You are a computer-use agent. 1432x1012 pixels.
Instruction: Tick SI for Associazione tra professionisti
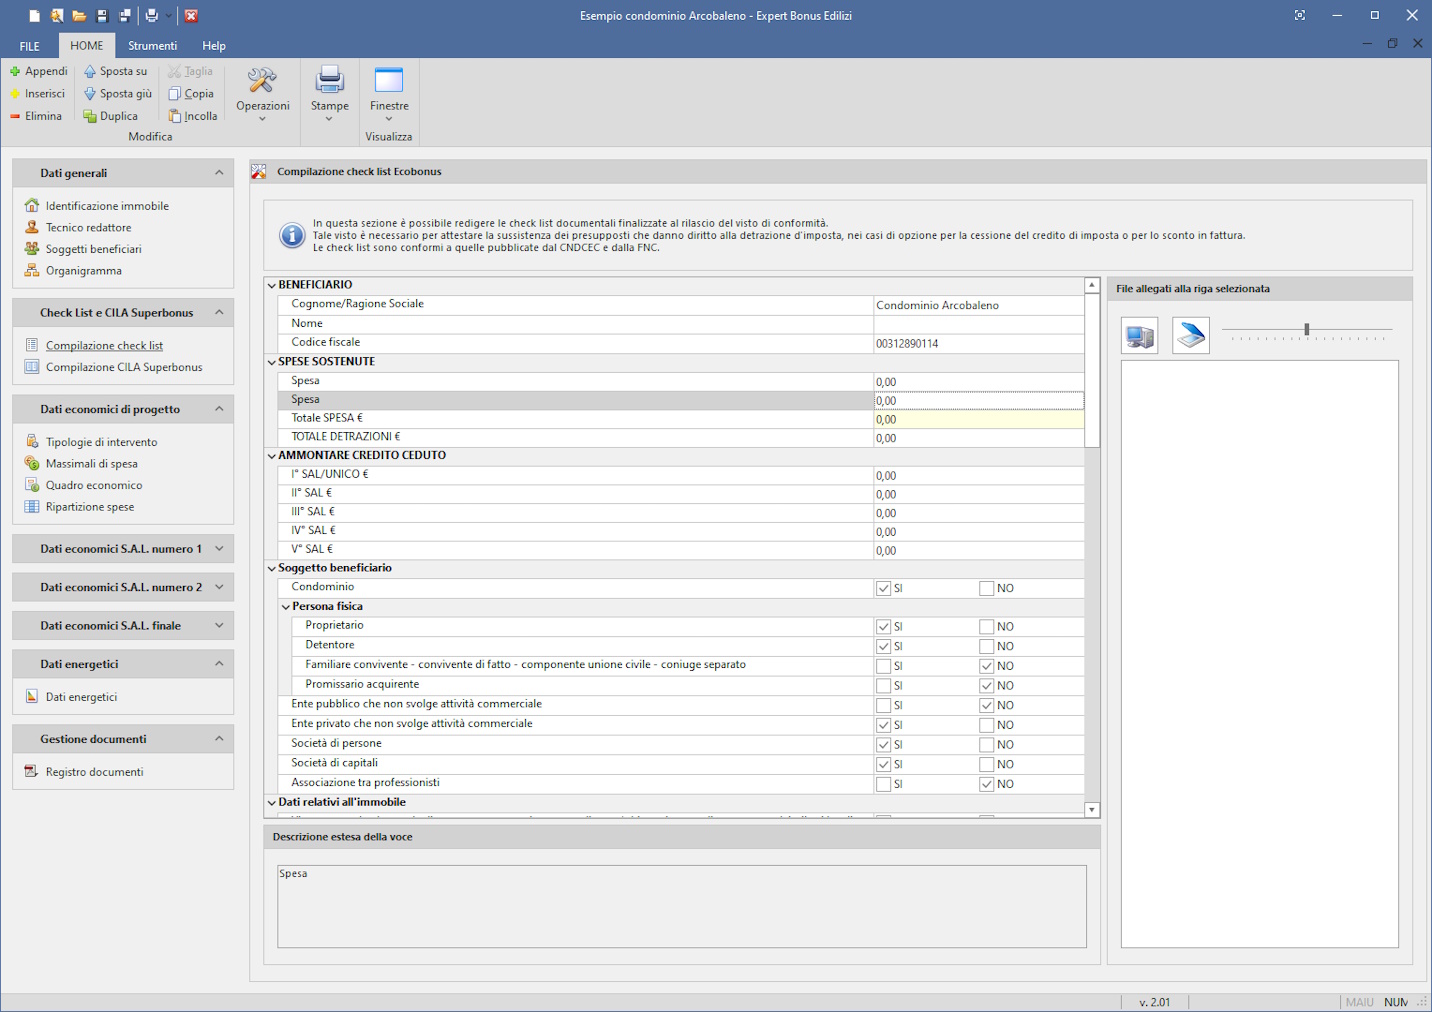point(883,784)
